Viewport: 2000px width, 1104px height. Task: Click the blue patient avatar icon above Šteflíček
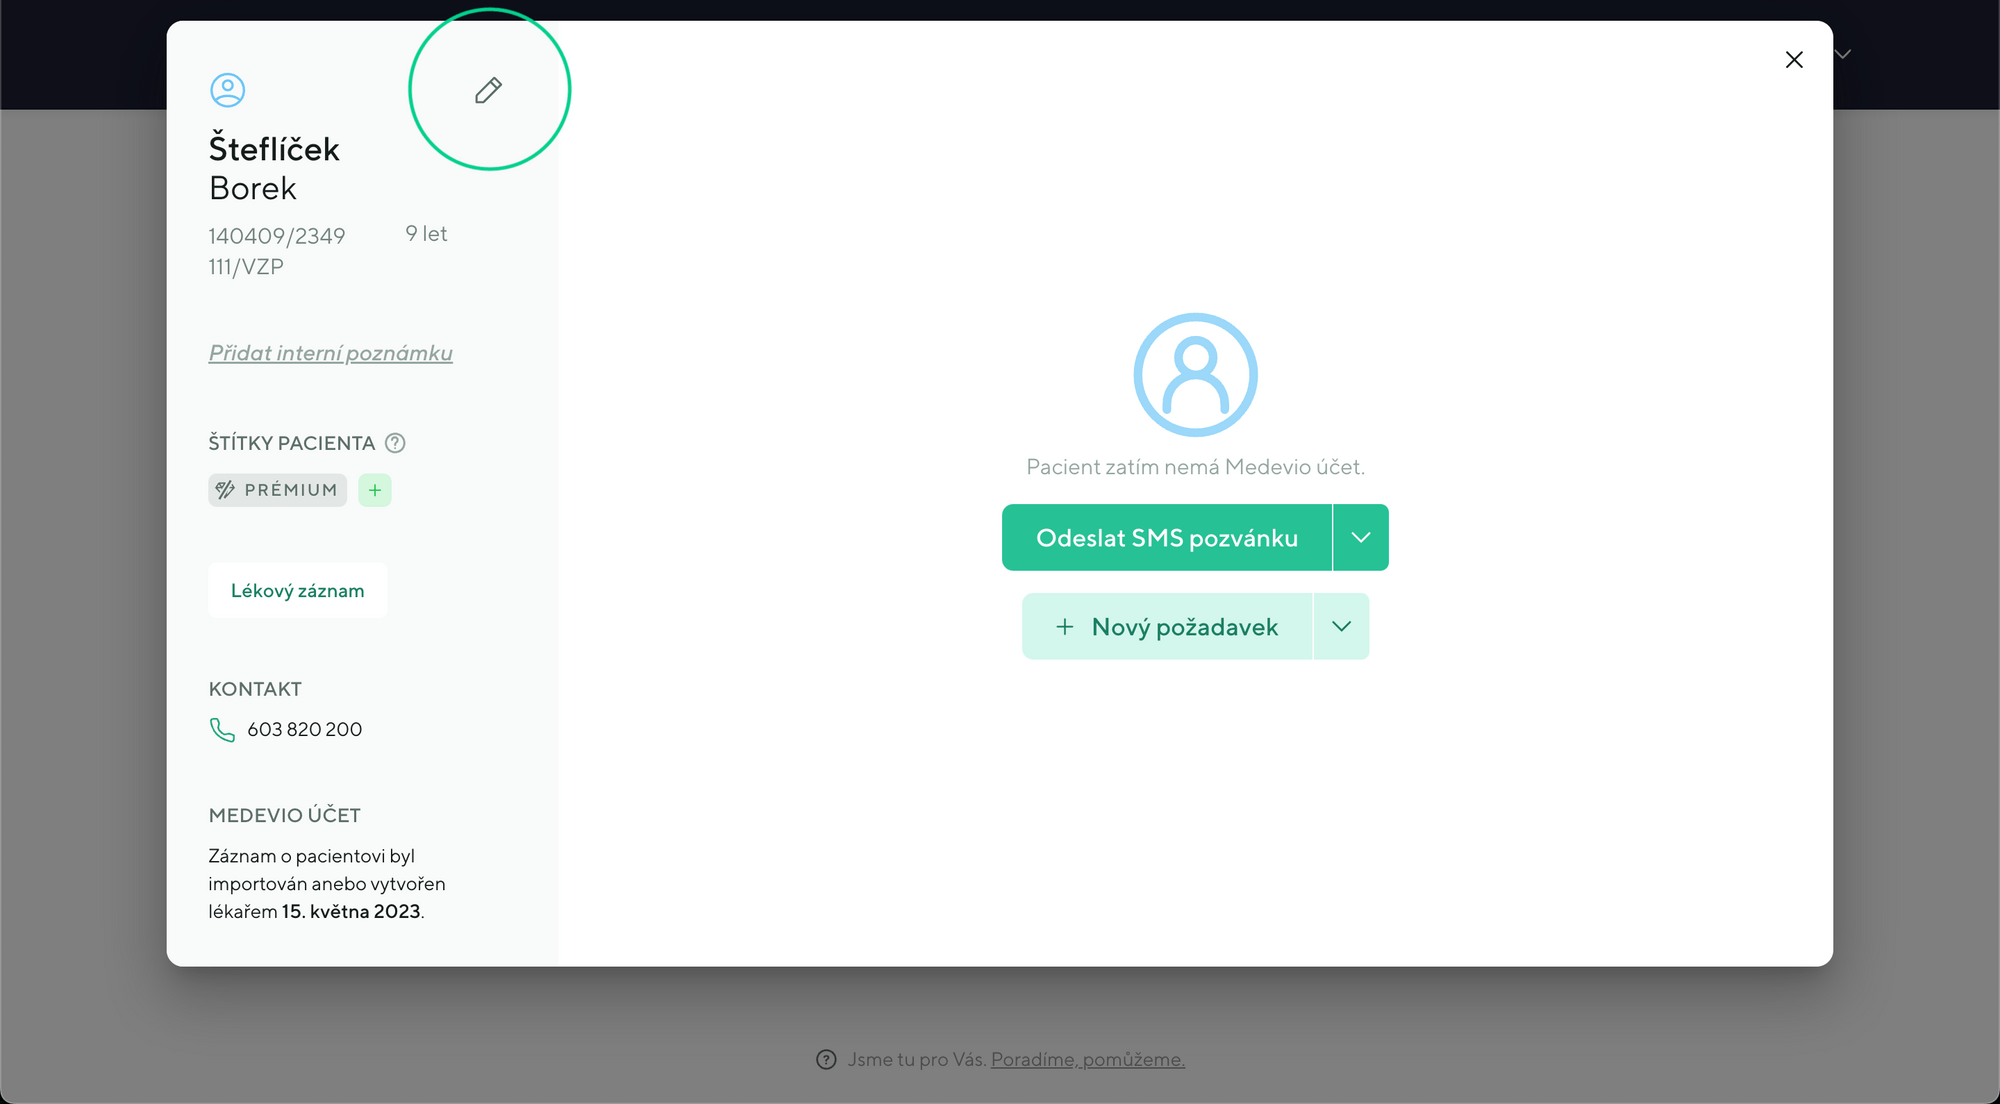[228, 90]
